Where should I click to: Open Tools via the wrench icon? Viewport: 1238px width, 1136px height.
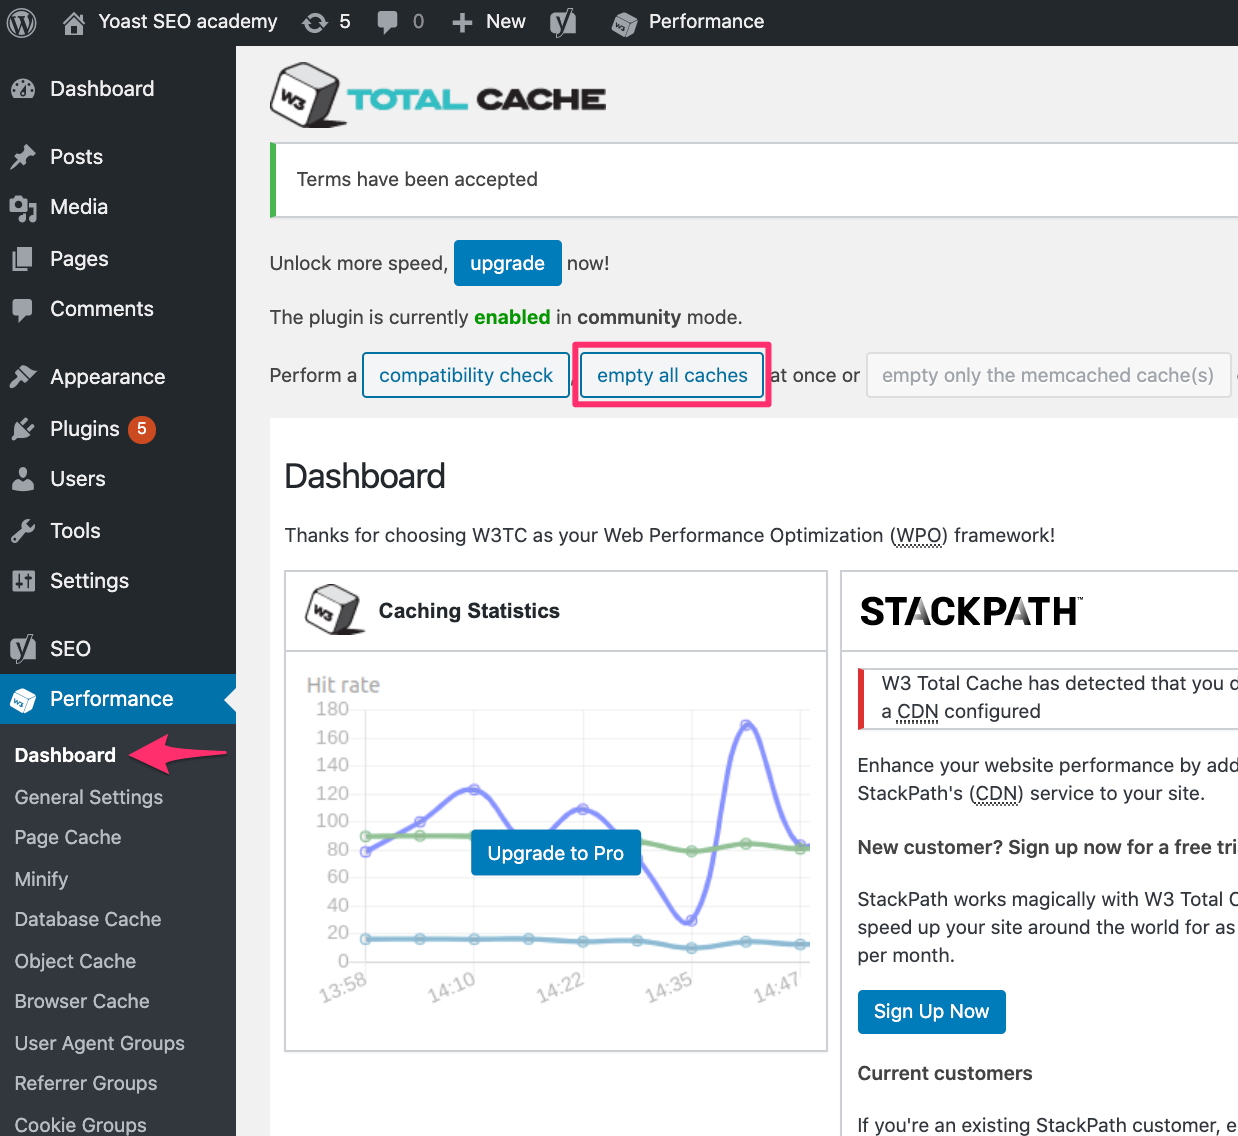pyautogui.click(x=25, y=530)
